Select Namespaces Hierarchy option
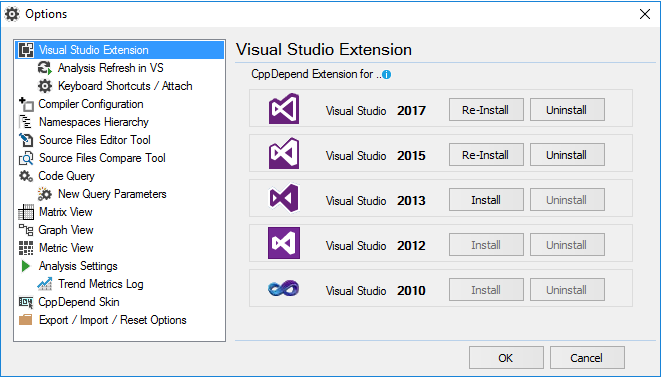 click(94, 122)
